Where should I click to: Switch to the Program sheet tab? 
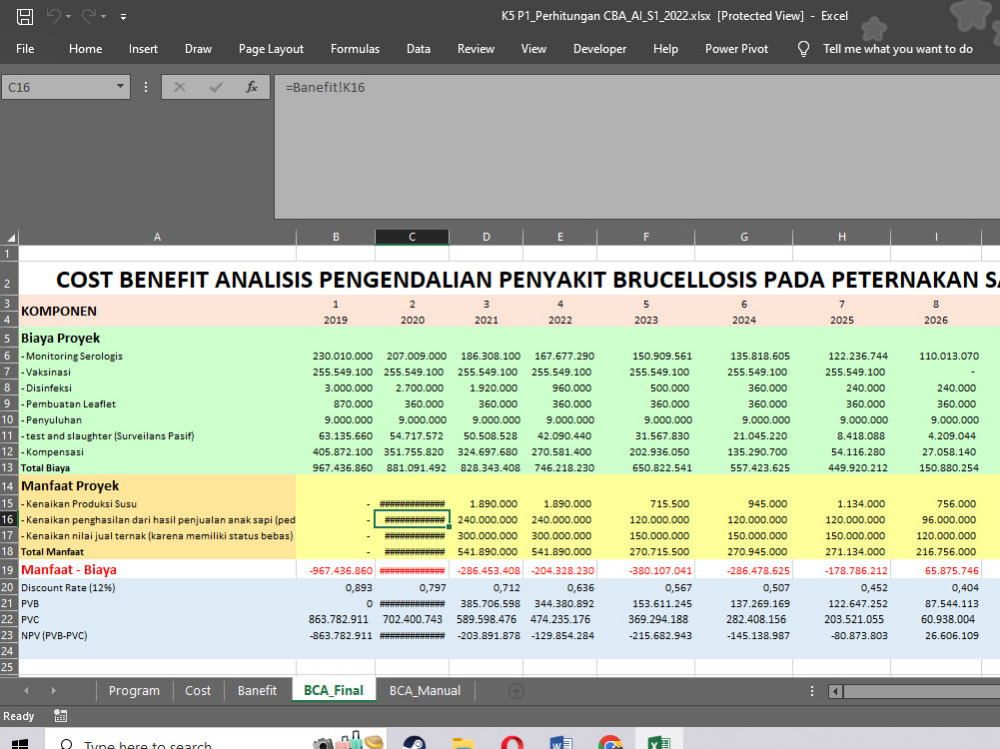click(134, 690)
